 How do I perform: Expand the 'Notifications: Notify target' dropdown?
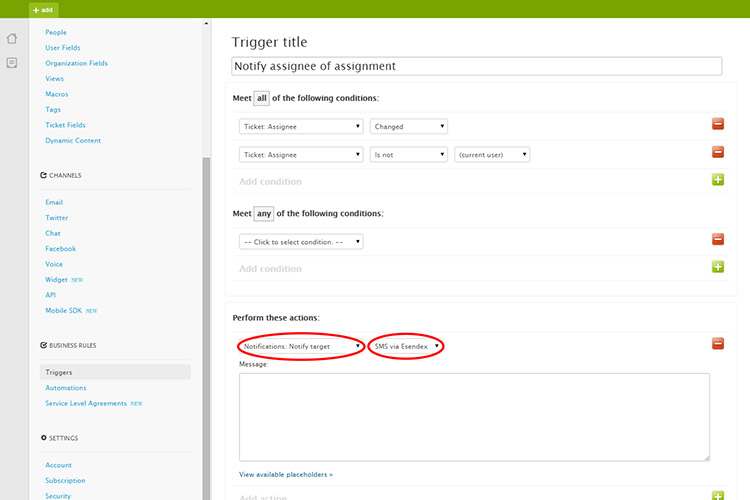(x=301, y=346)
